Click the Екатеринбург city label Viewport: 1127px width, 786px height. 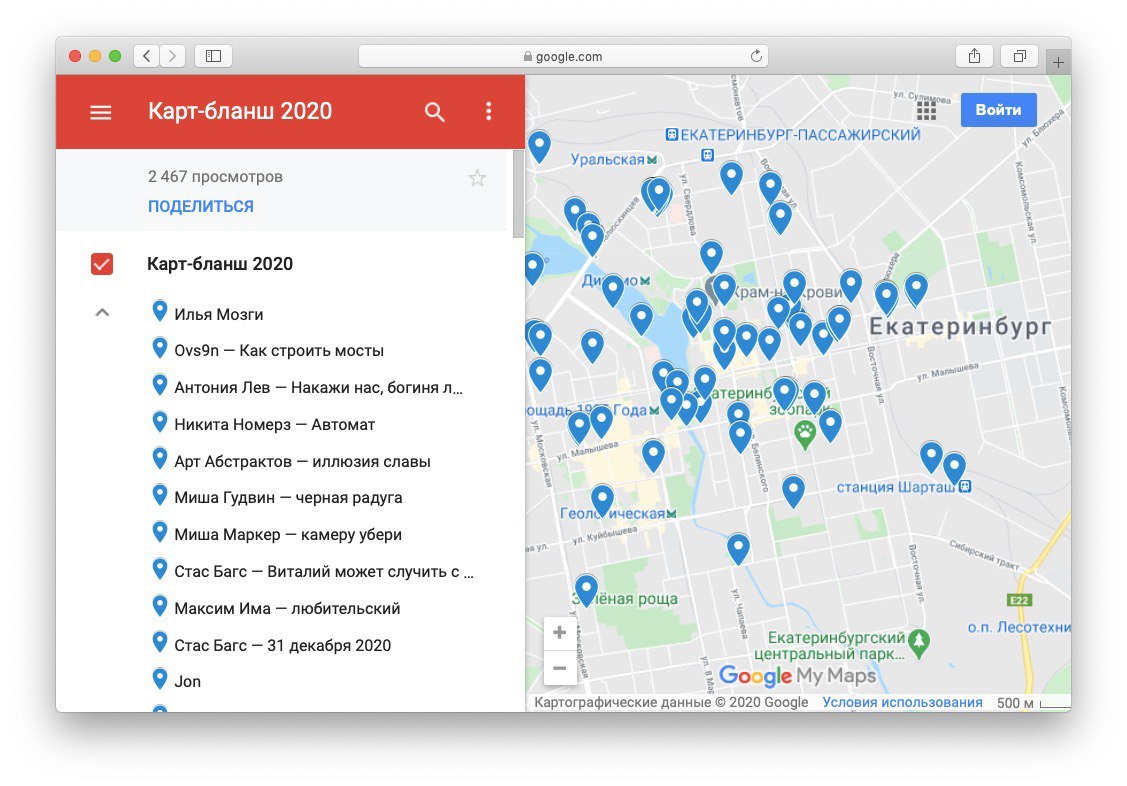pyautogui.click(x=960, y=327)
